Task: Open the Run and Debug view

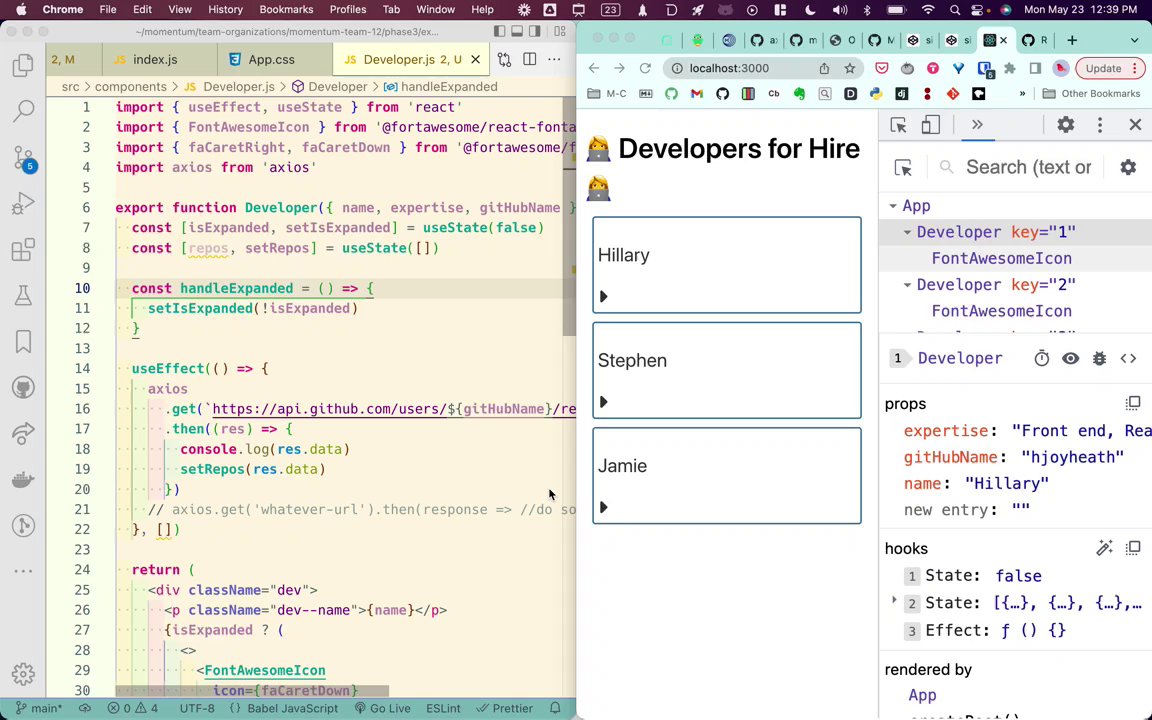Action: (x=23, y=204)
